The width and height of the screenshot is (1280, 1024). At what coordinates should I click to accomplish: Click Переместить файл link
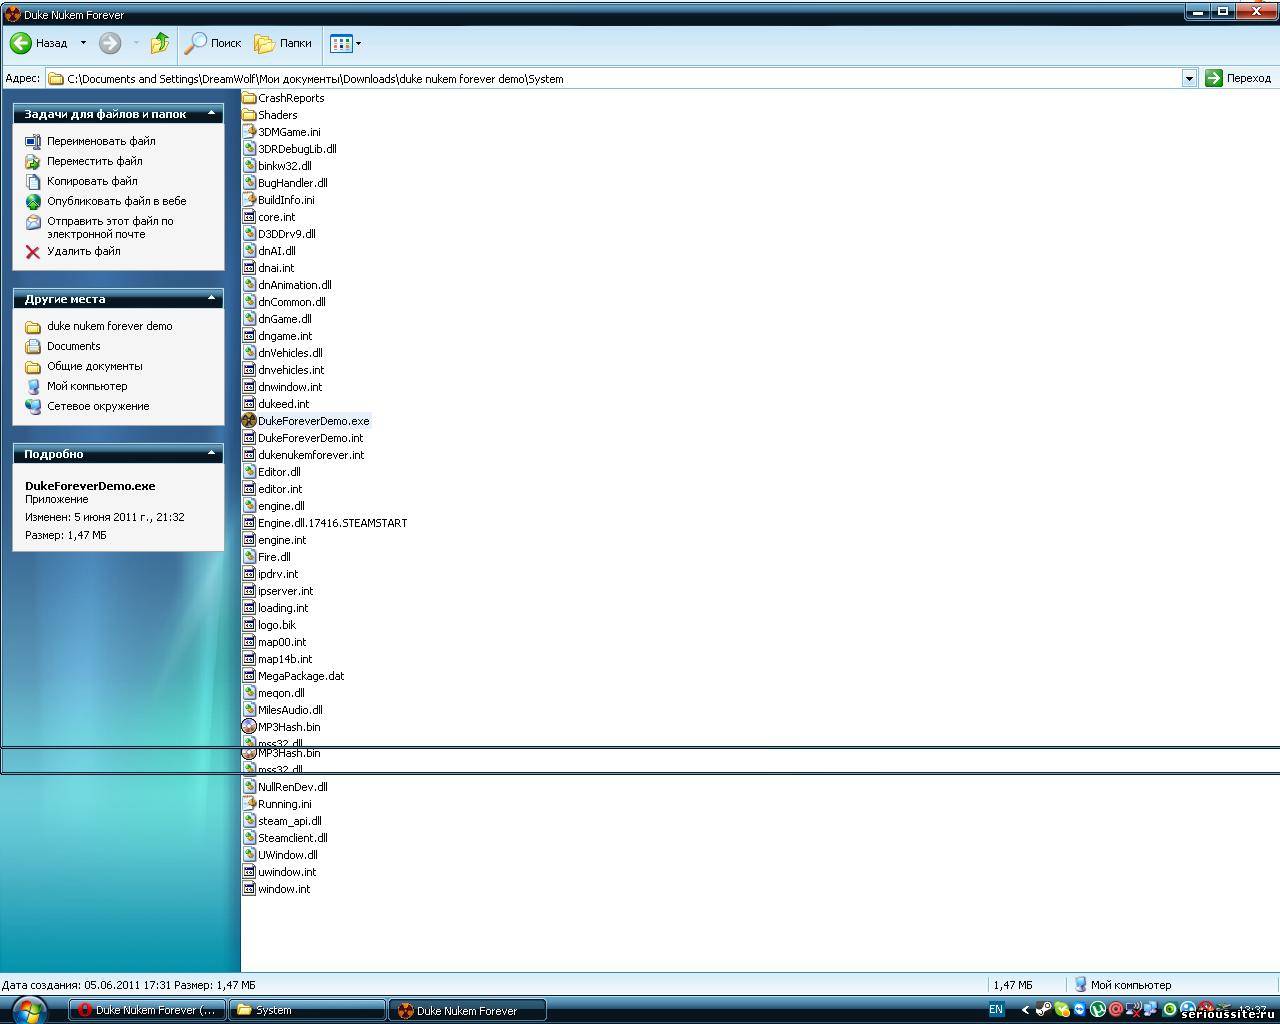(95, 161)
